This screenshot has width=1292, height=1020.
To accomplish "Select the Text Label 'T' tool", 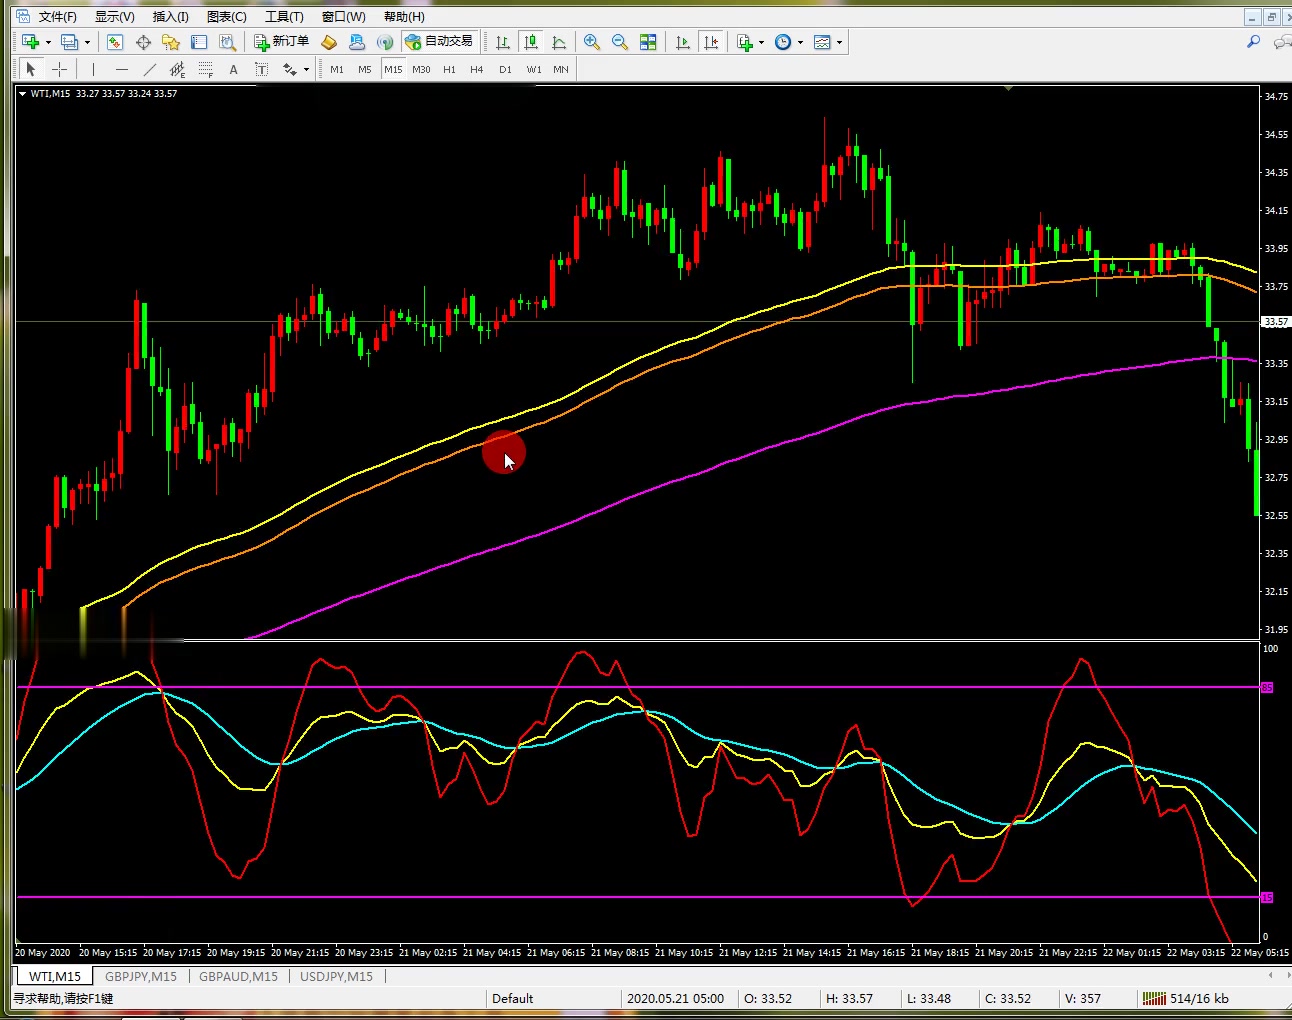I will coord(261,69).
